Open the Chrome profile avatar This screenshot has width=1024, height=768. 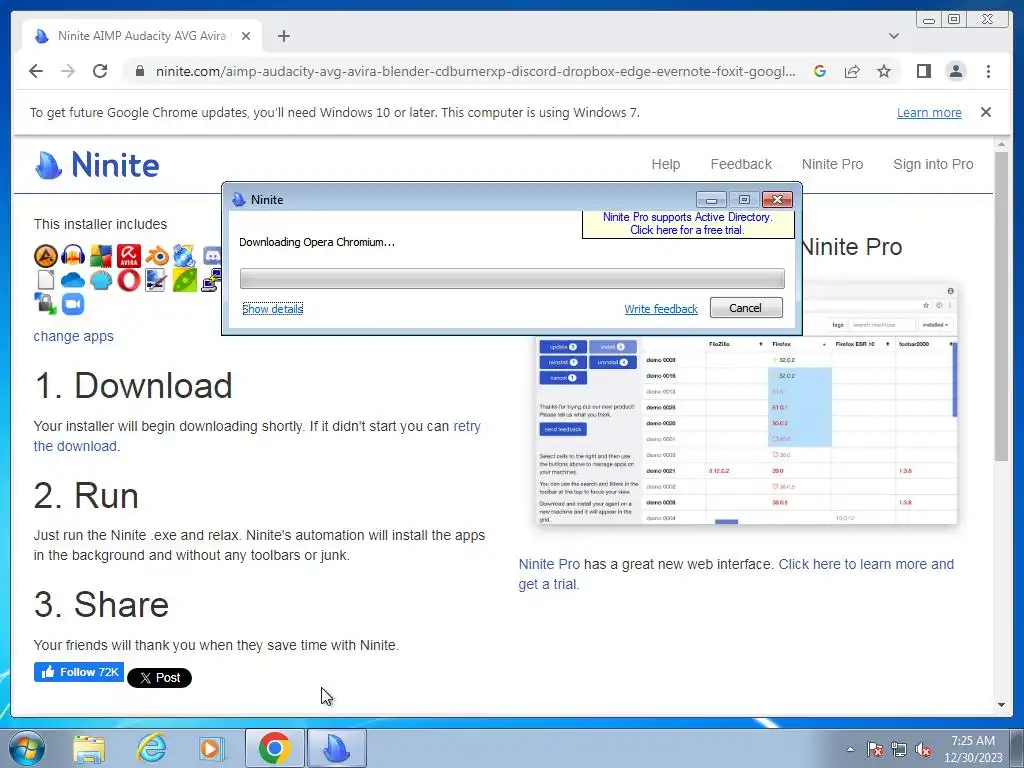[955, 71]
